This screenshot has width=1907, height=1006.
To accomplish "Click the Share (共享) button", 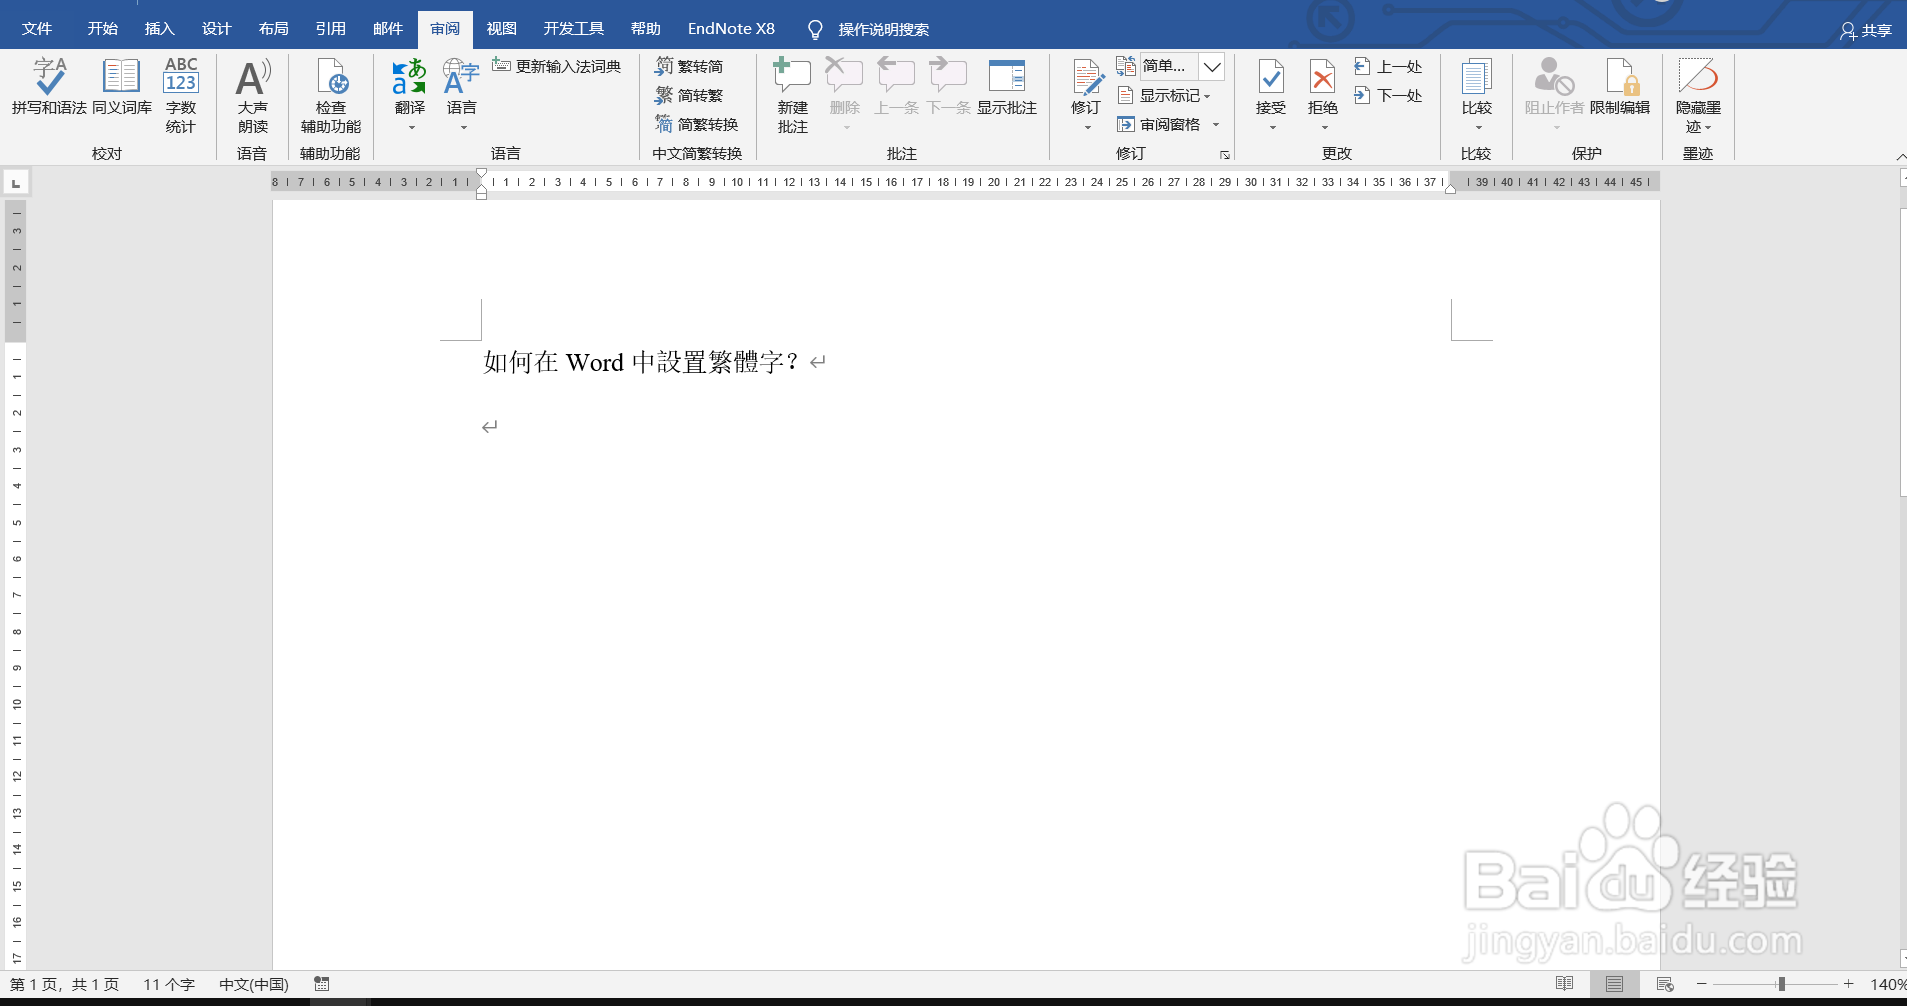I will click(x=1866, y=31).
